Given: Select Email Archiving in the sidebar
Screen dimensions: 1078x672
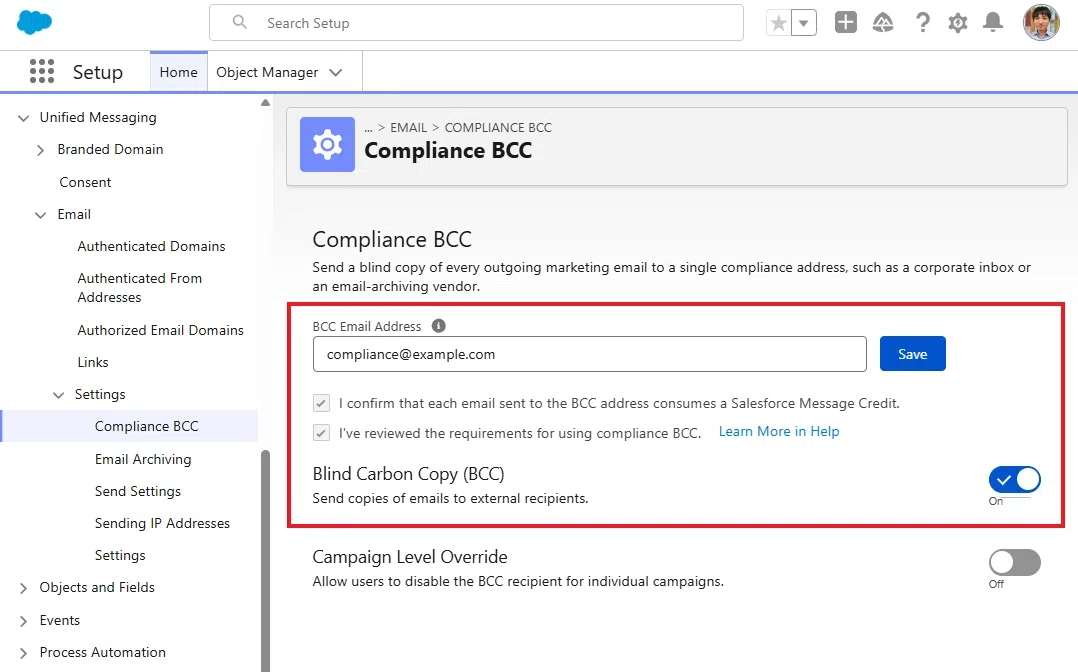Looking at the screenshot, I should pos(143,459).
